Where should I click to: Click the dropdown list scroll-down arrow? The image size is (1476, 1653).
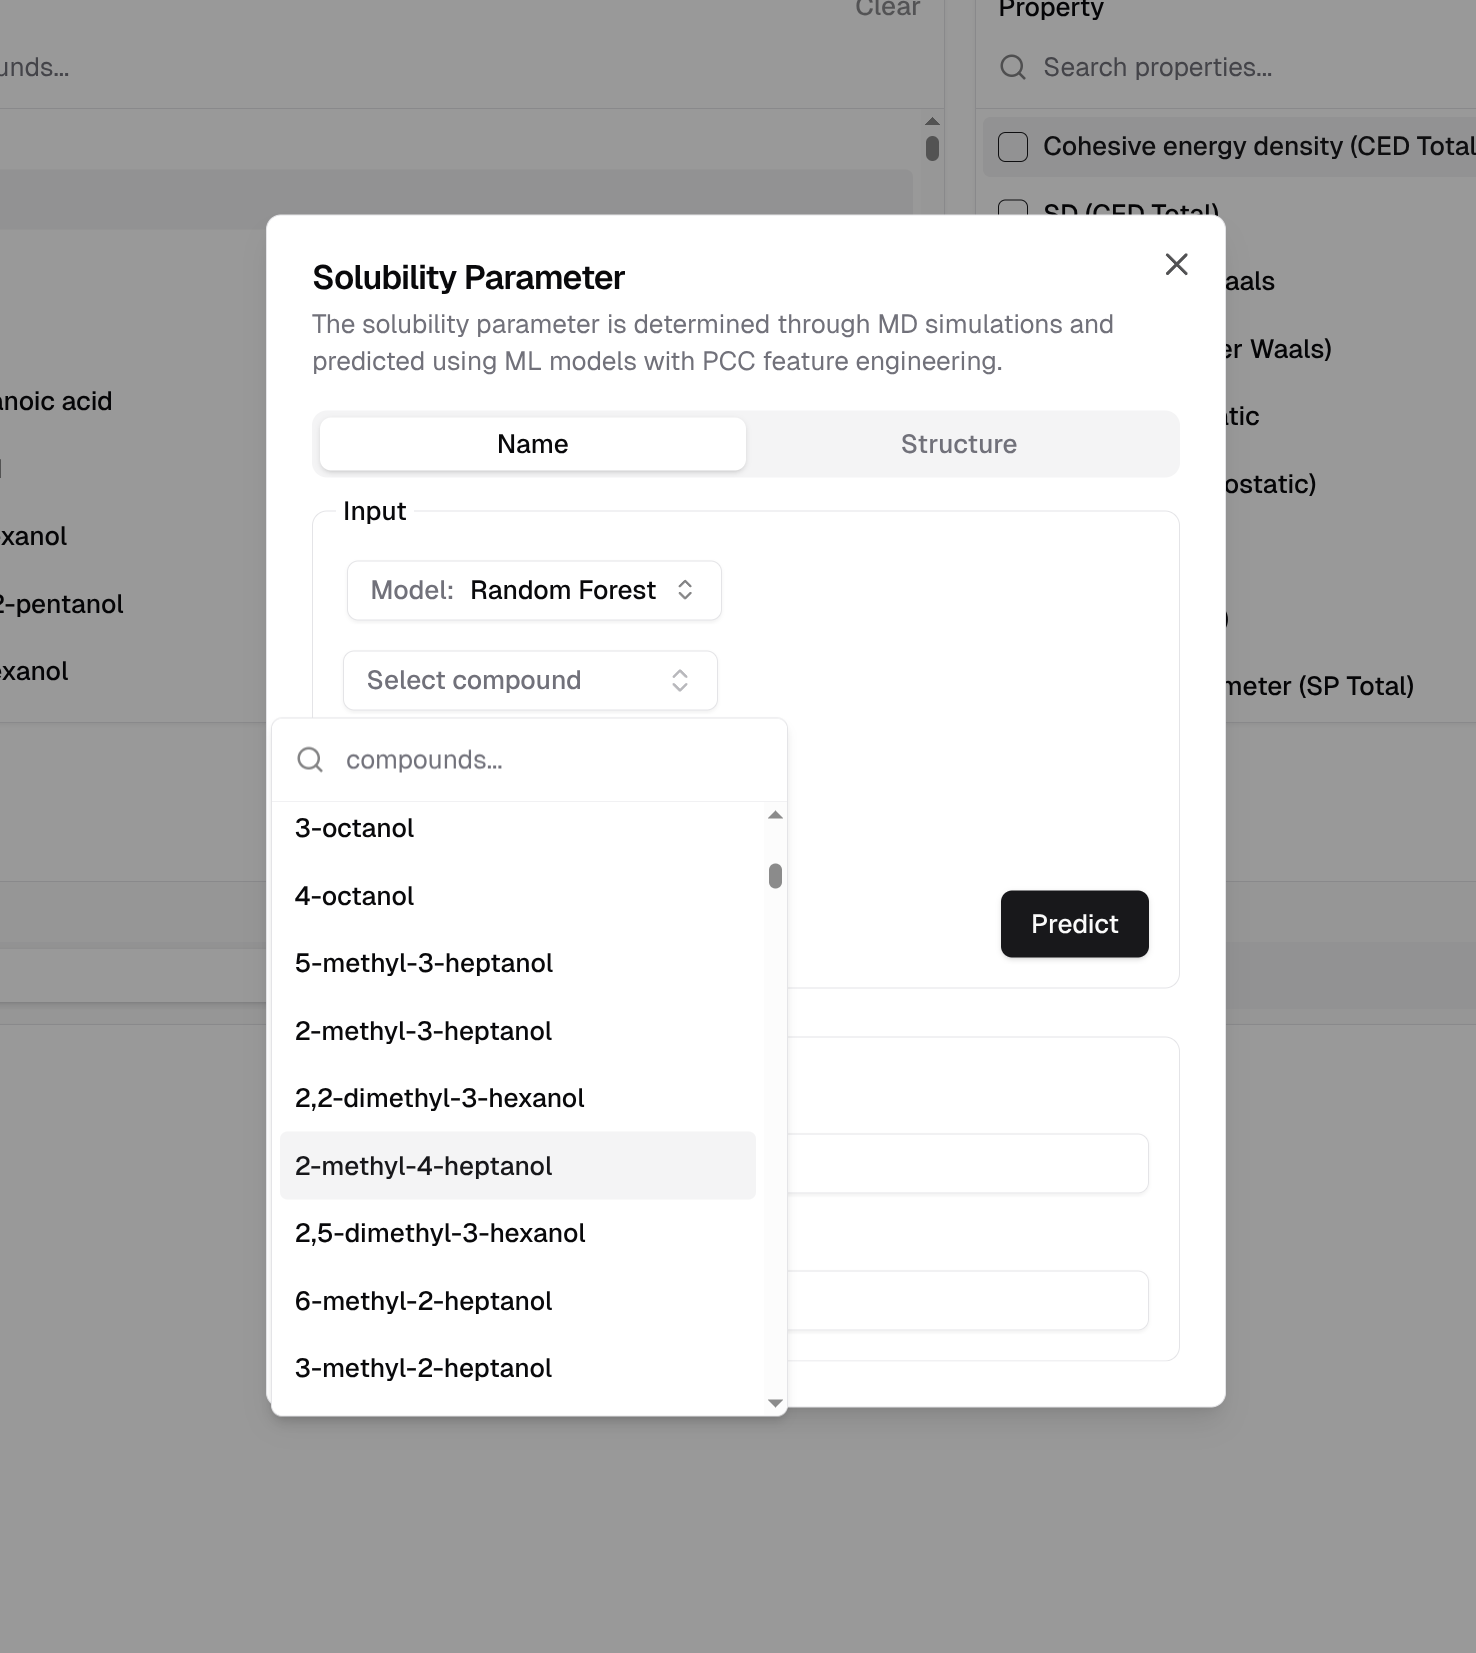[x=775, y=1403]
